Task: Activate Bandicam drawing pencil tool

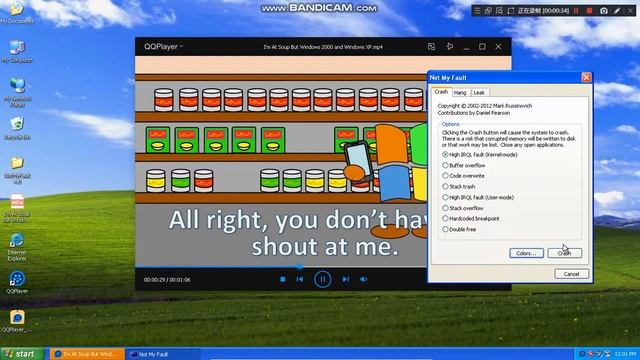Action: 617,11
